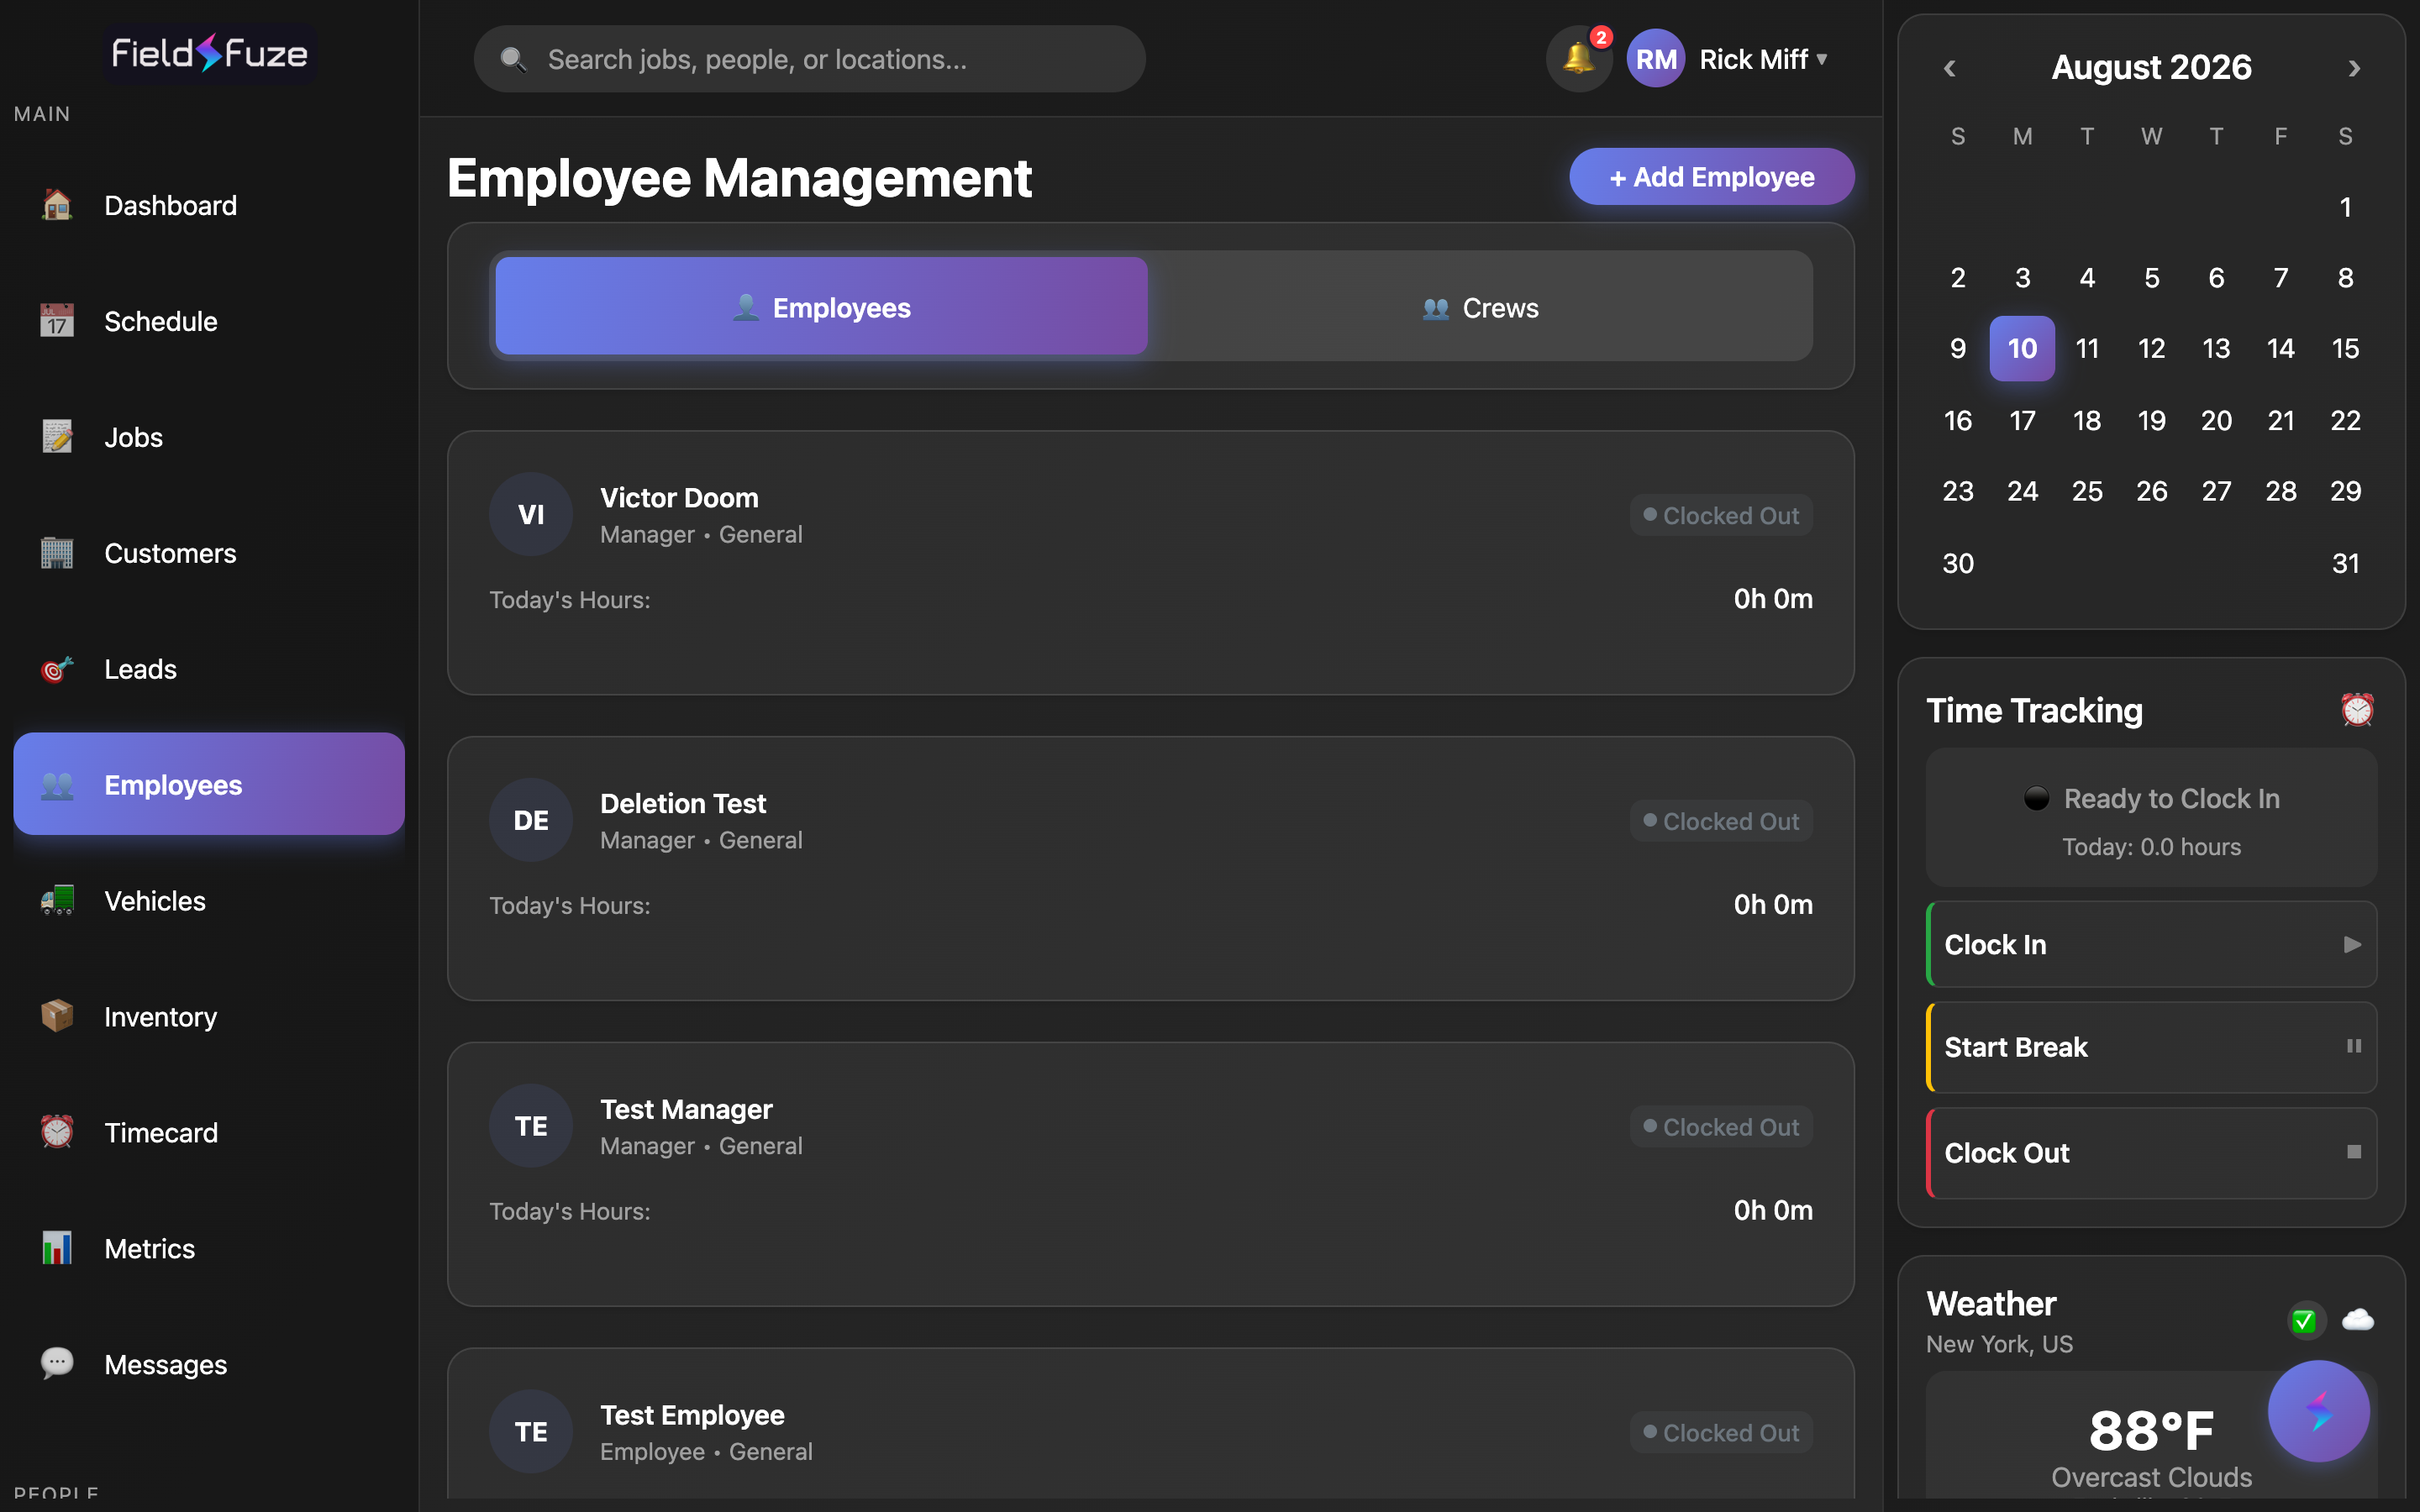Viewport: 2420px width, 1512px height.
Task: Click the Time Tracking alarm clock icon
Action: click(2357, 710)
